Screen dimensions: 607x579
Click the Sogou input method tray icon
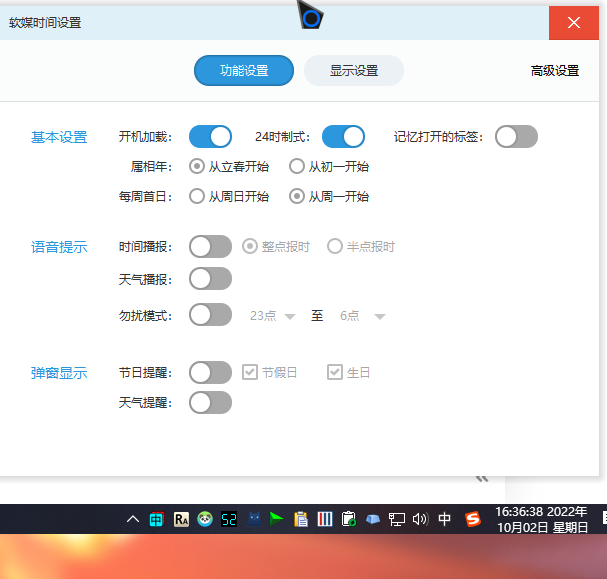coord(470,519)
